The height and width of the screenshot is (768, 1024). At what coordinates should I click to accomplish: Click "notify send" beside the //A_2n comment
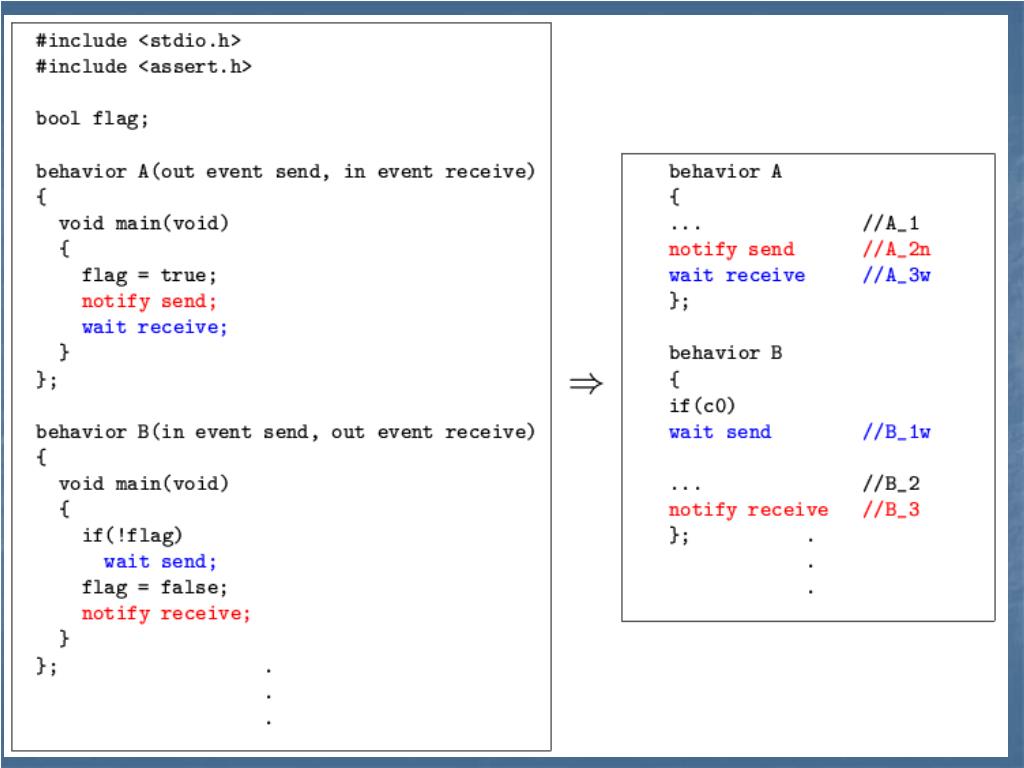(x=731, y=250)
